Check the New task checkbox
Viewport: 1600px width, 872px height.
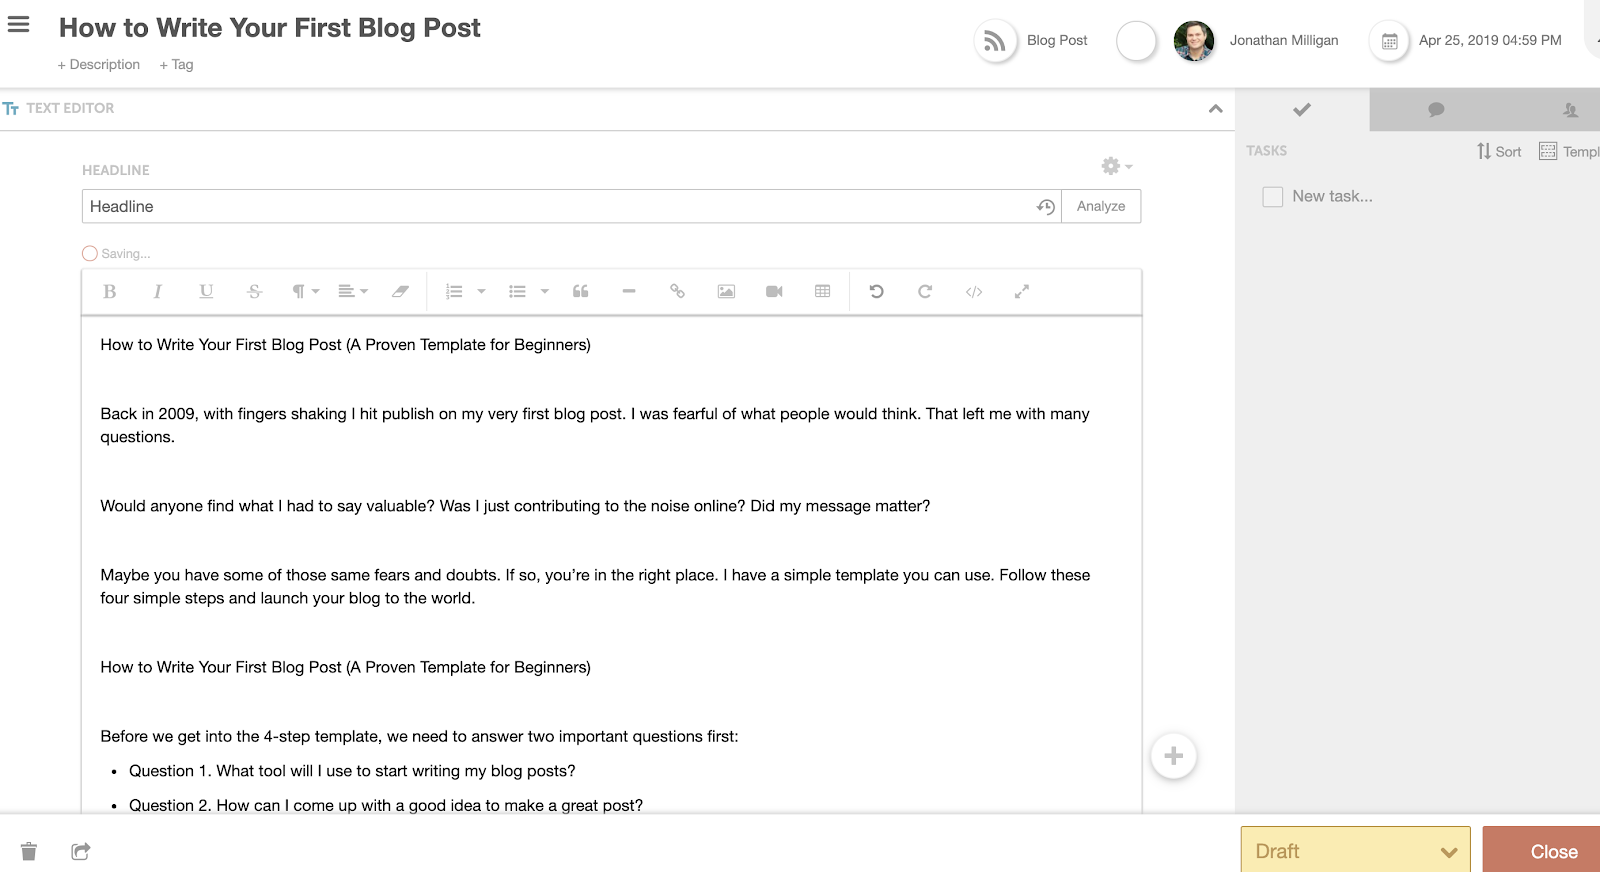(1272, 197)
